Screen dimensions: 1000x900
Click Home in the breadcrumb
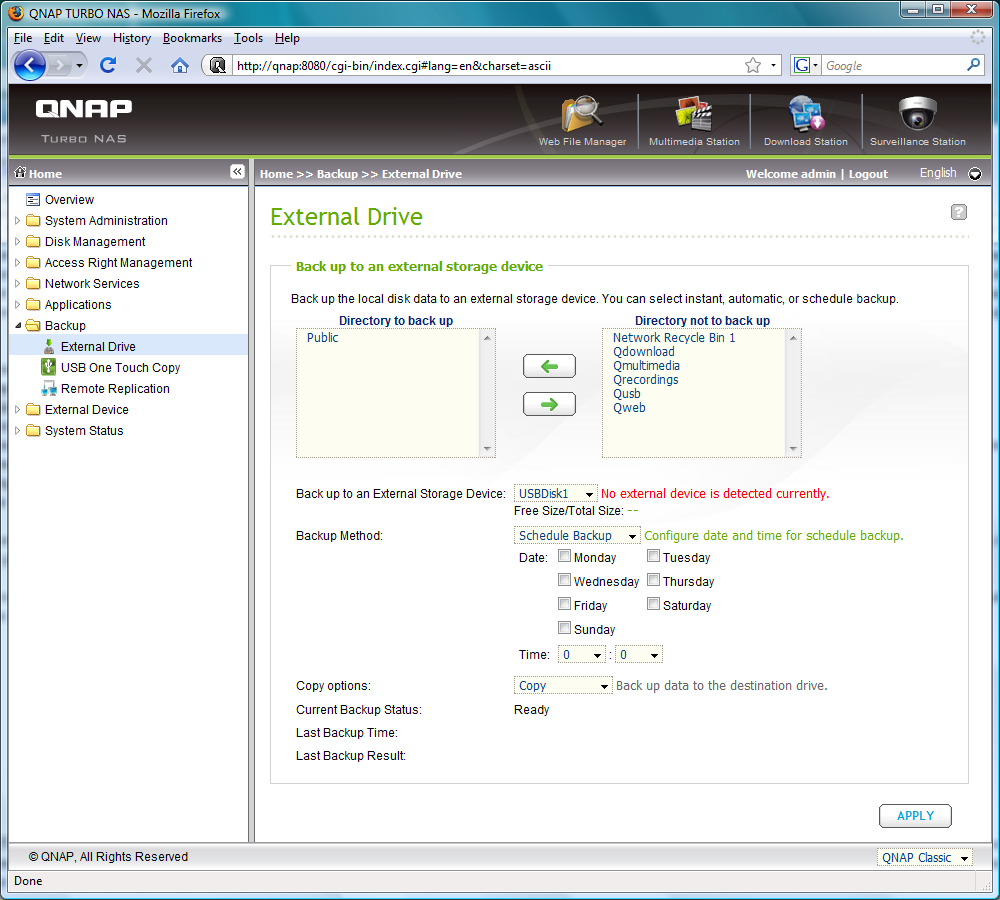click(276, 174)
